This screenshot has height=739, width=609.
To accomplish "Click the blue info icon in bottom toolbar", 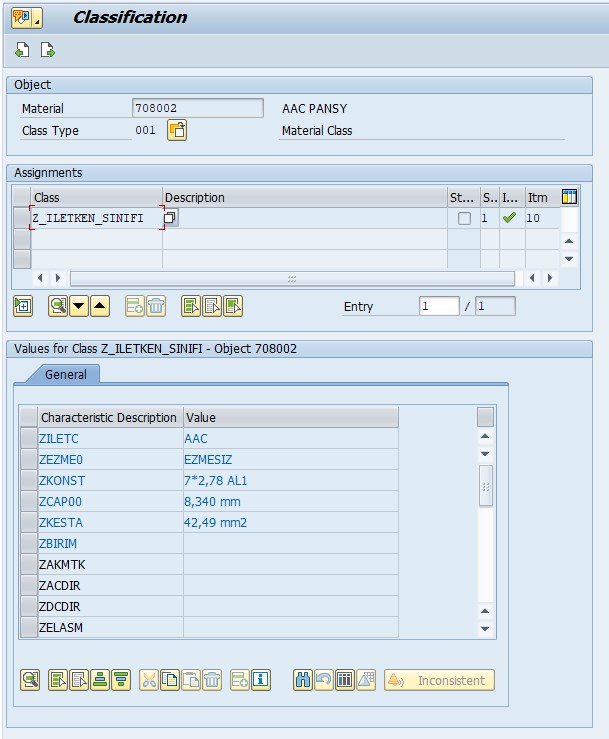I will coord(261,680).
